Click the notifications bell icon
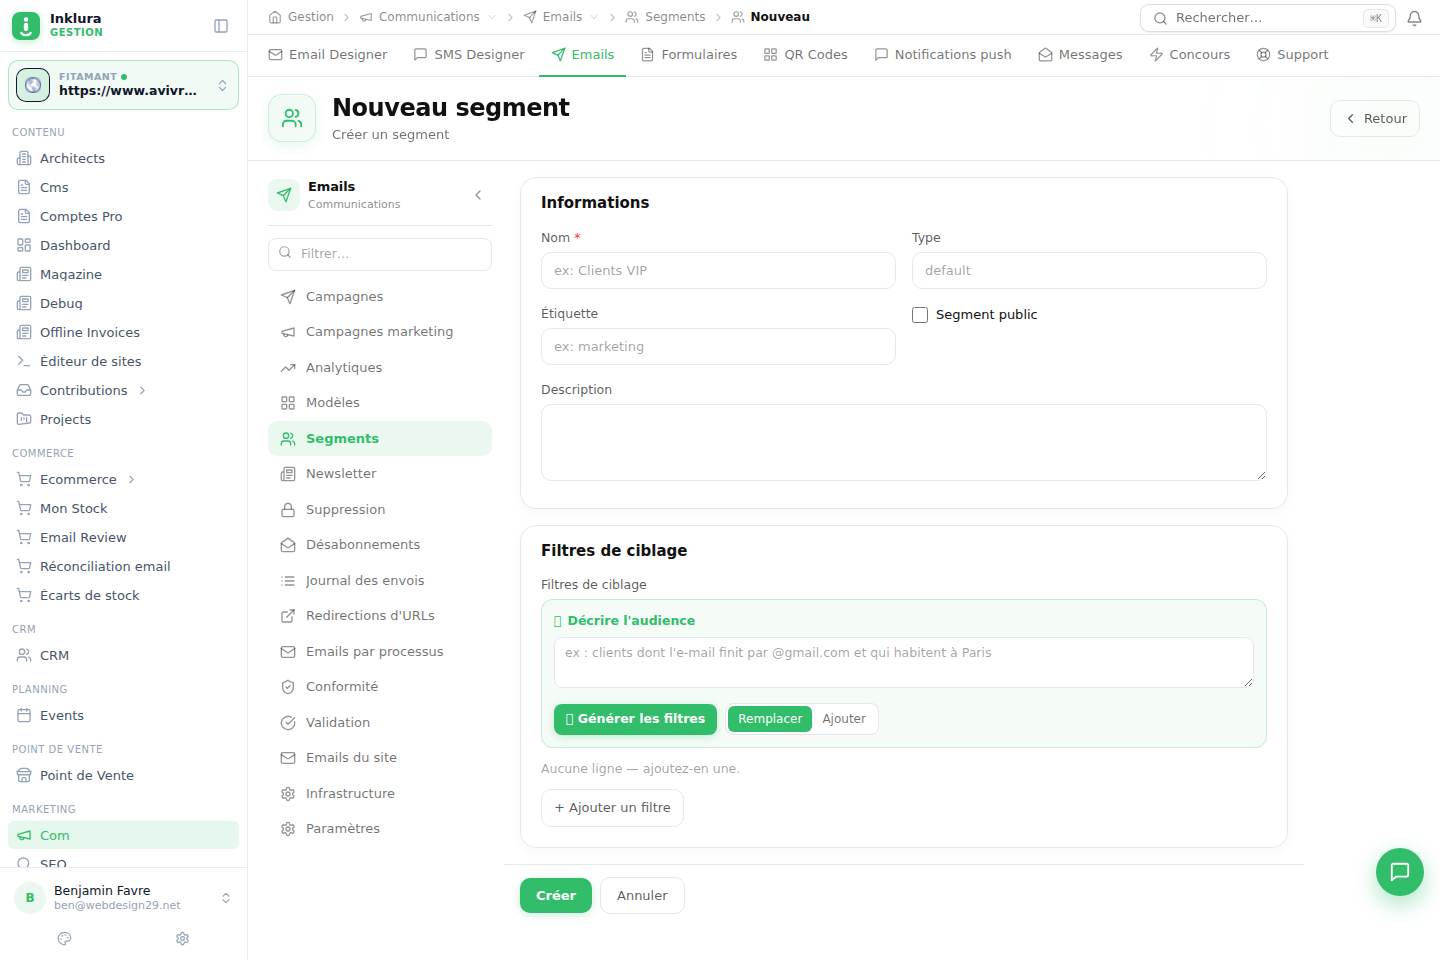The image size is (1440, 960). [x=1414, y=18]
